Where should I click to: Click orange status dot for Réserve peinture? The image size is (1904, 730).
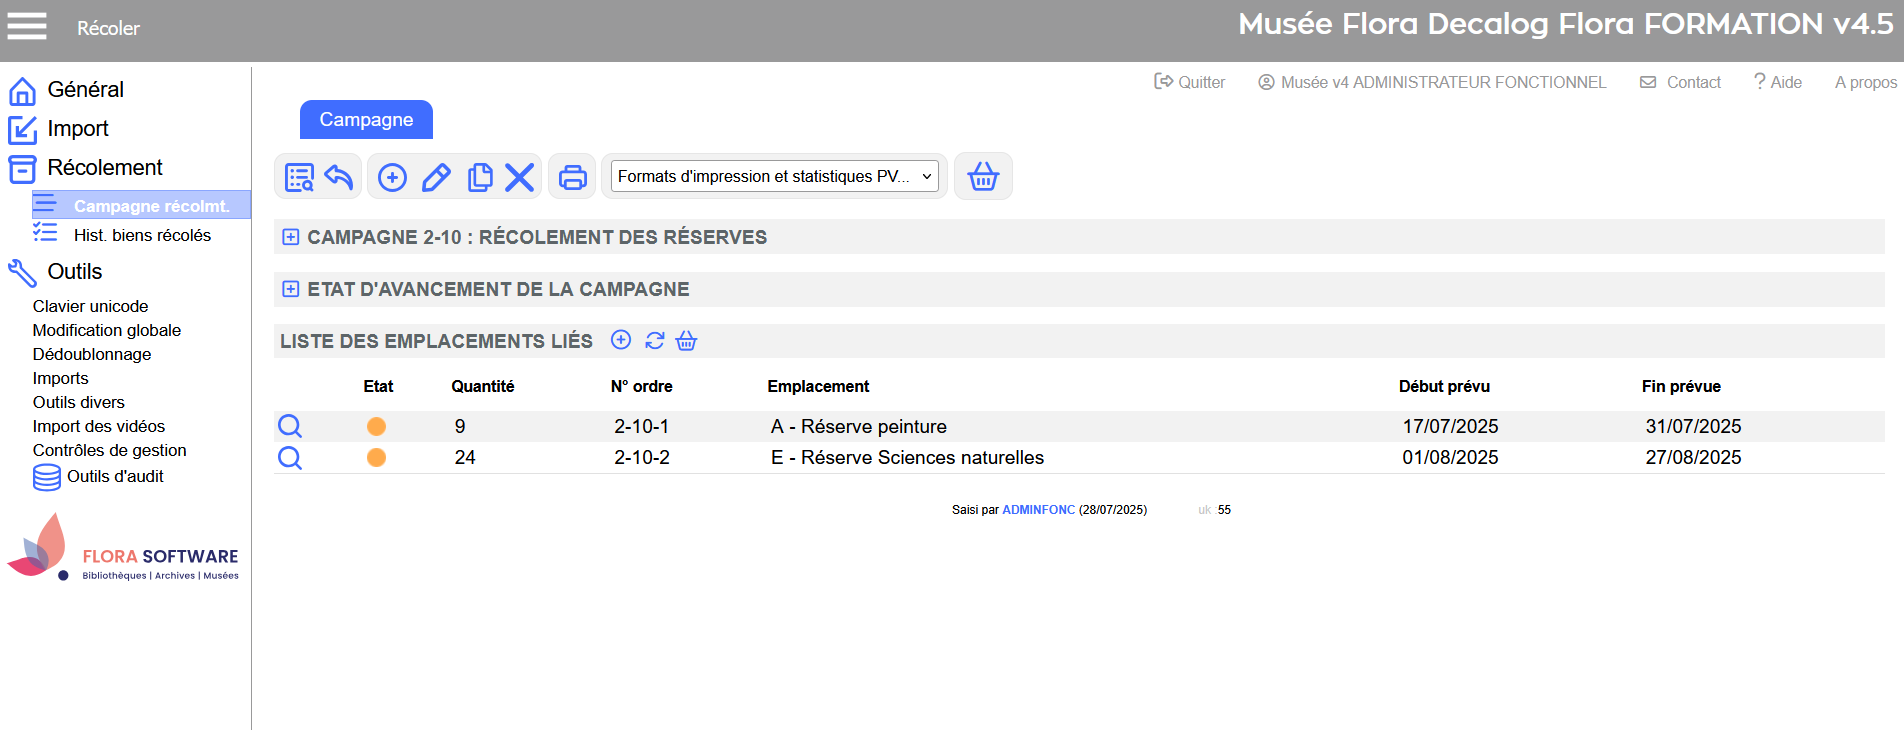(x=376, y=427)
